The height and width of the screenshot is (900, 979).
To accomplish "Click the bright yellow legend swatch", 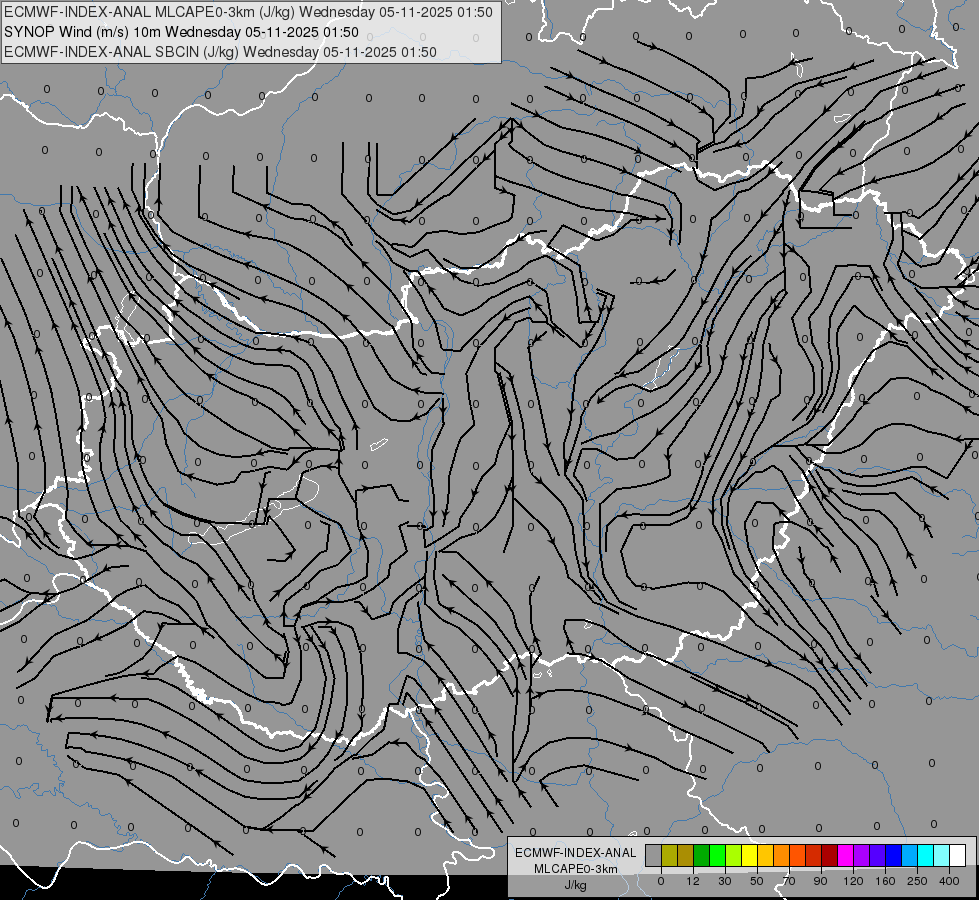I will (749, 856).
